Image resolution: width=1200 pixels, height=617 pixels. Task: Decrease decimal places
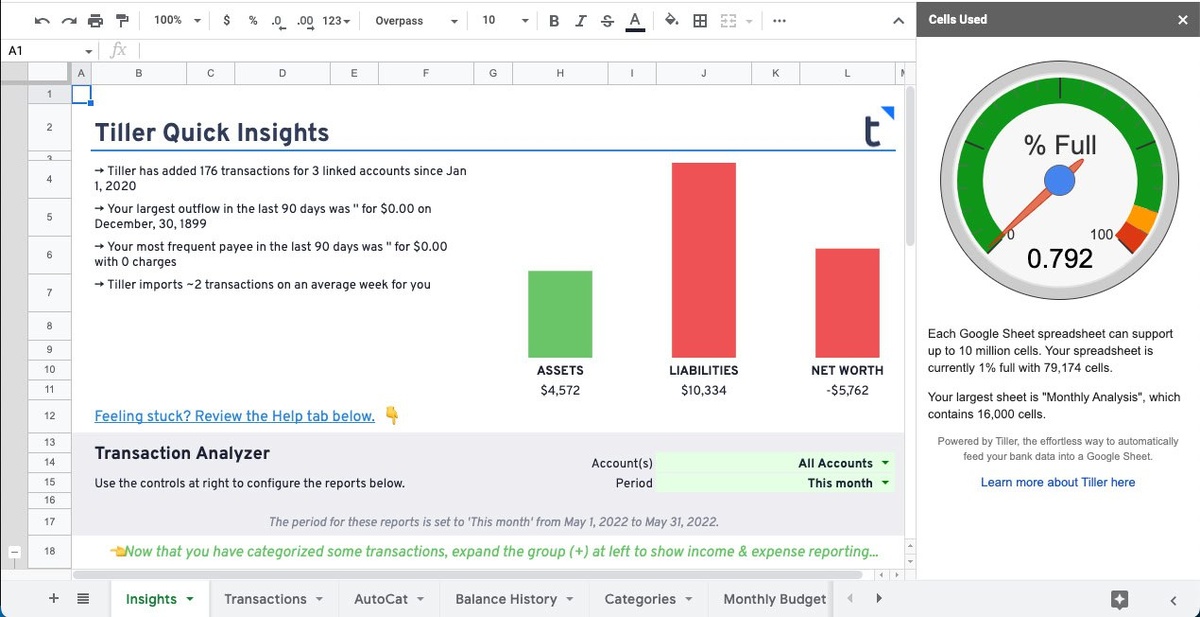coord(279,20)
